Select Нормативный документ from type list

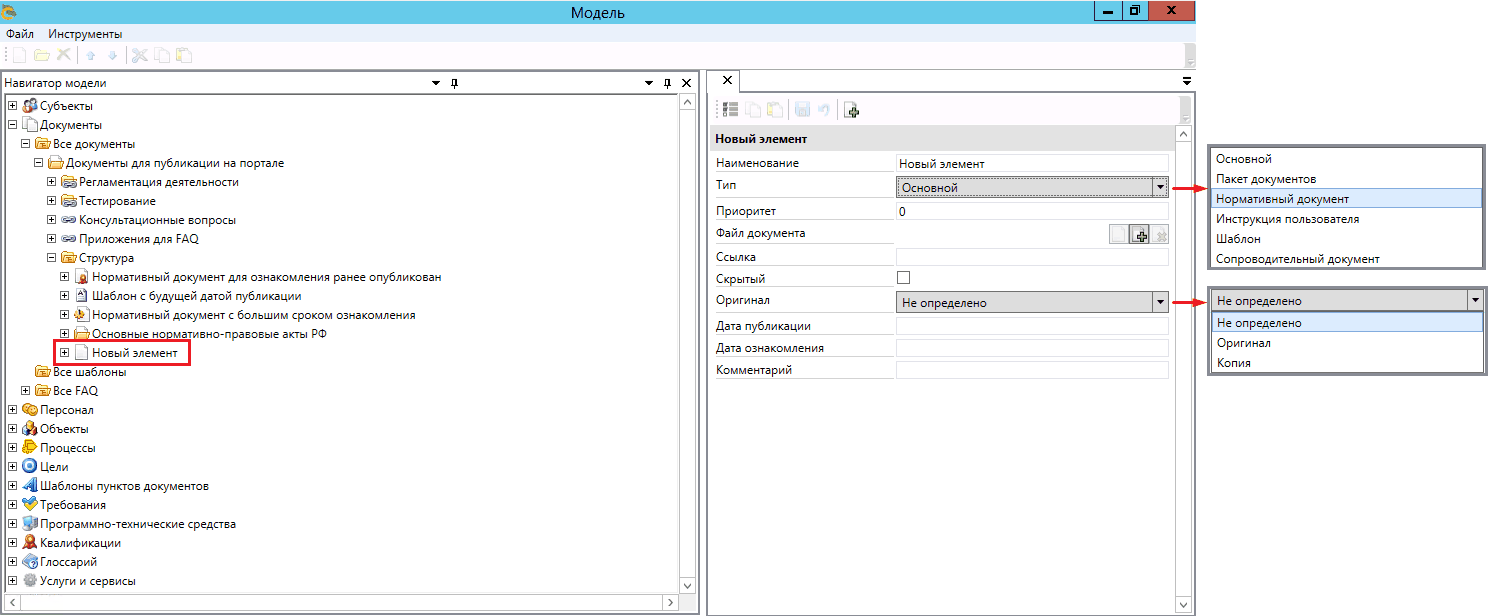point(1282,199)
